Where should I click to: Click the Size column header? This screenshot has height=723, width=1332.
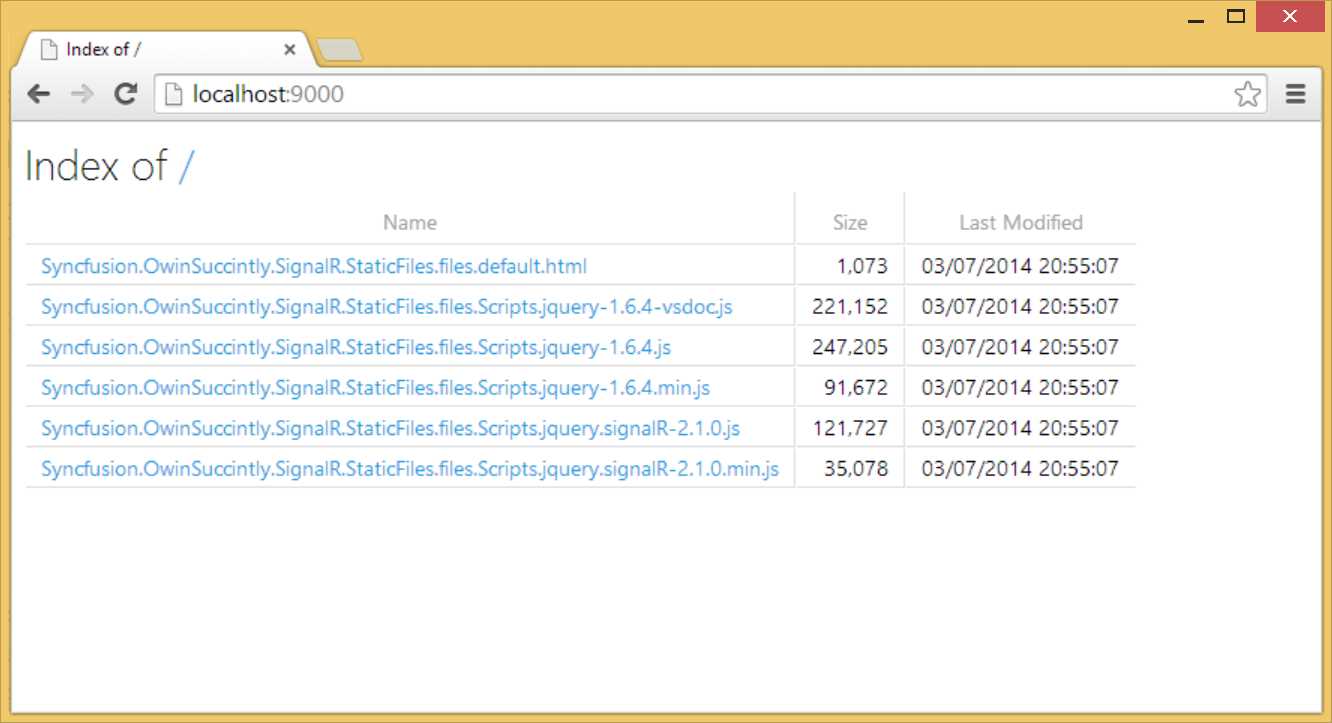tap(850, 222)
